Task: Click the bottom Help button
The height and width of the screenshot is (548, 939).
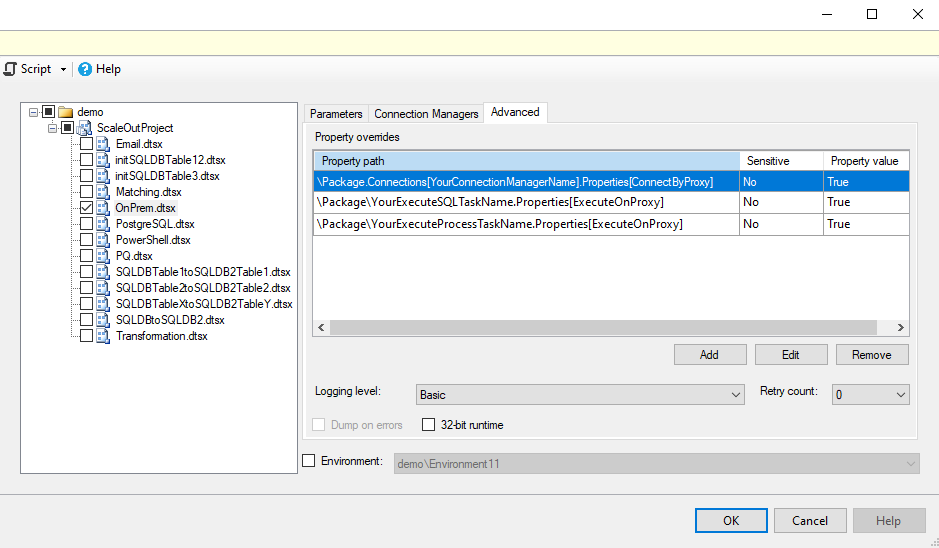Action: pyautogui.click(x=889, y=520)
